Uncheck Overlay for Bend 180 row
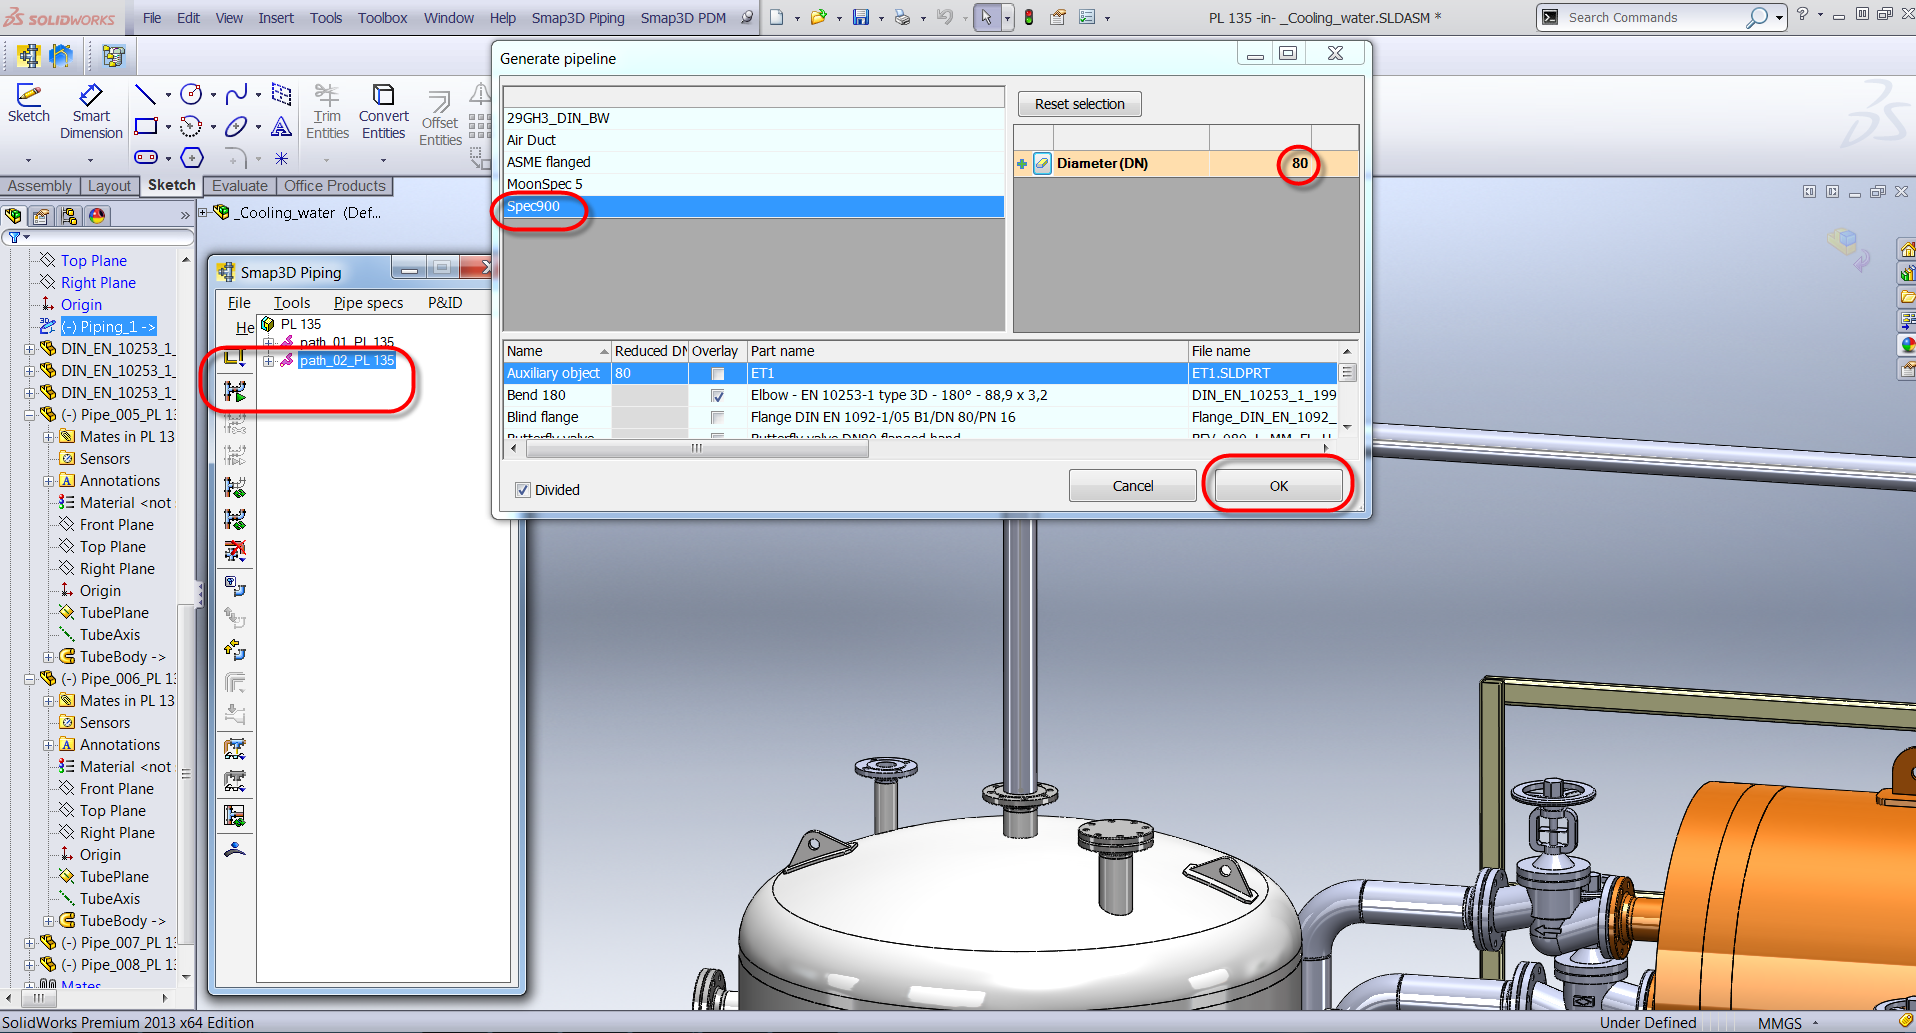The height and width of the screenshot is (1033, 1916). point(717,396)
